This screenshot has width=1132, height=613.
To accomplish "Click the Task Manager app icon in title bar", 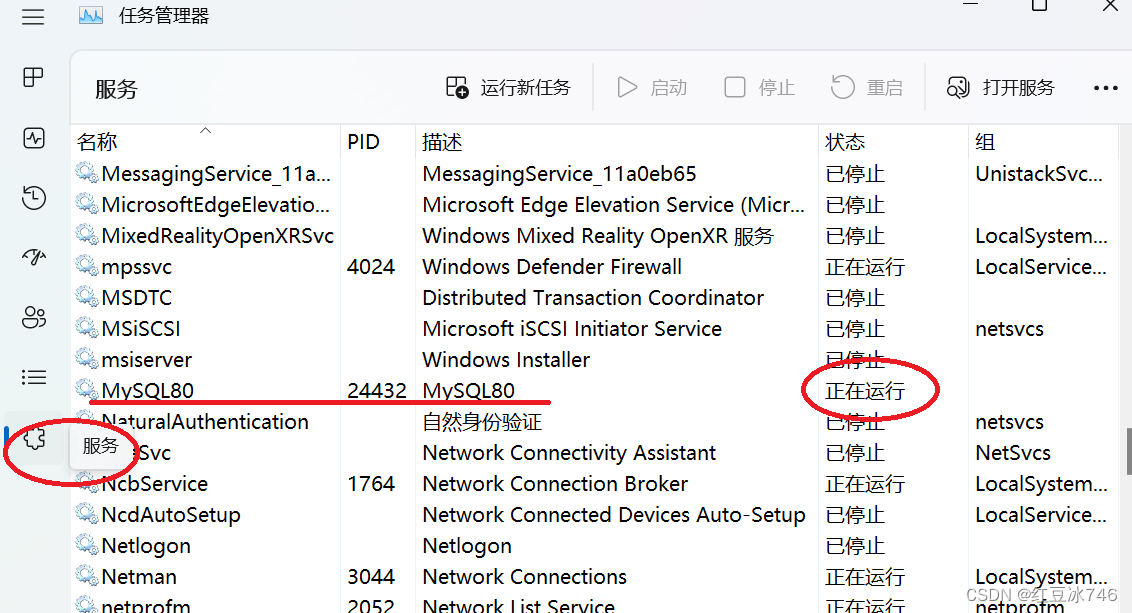I will 91,16.
